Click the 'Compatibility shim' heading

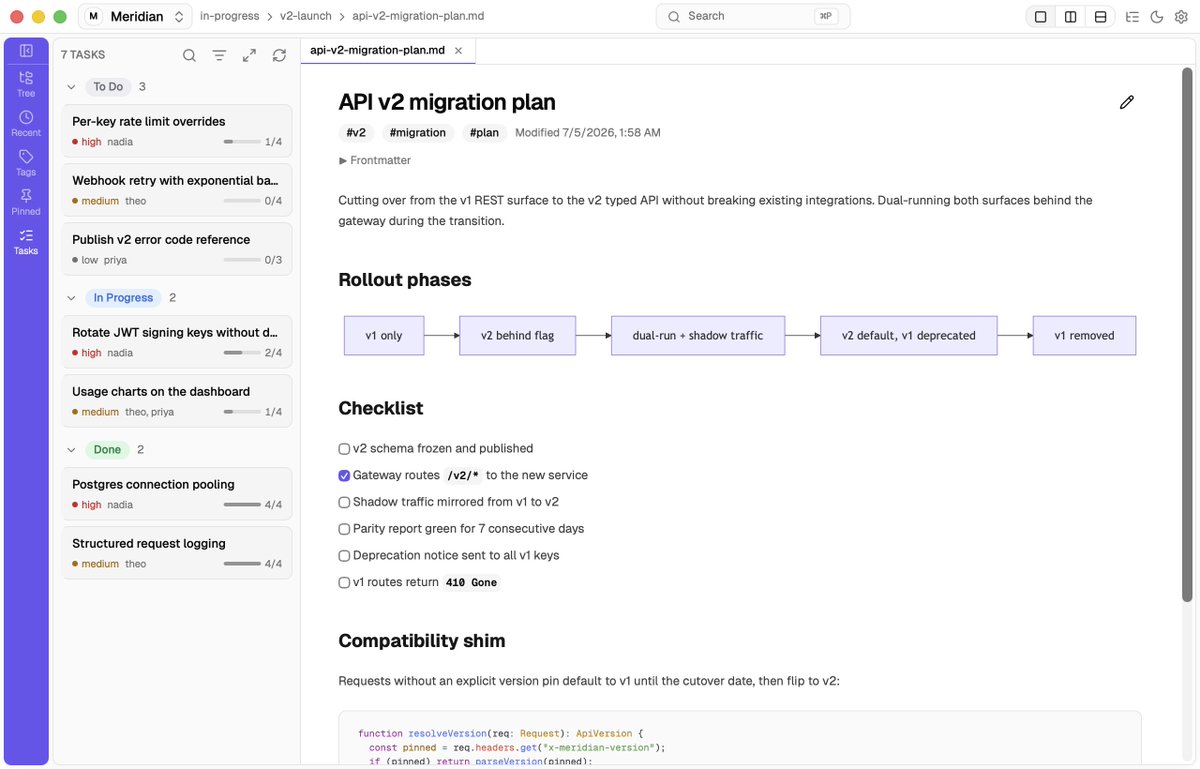(422, 641)
